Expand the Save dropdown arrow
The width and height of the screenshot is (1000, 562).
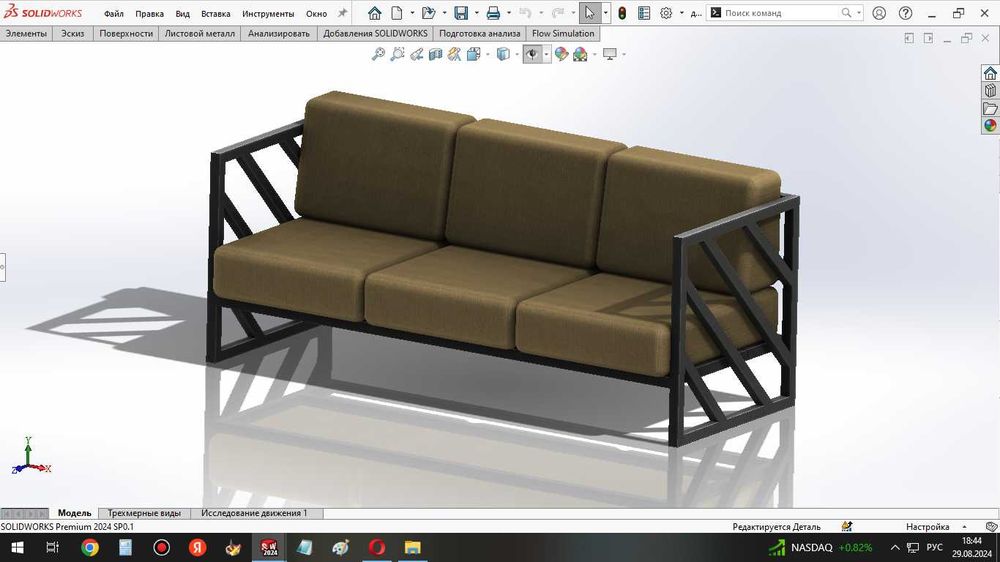pyautogui.click(x=476, y=13)
